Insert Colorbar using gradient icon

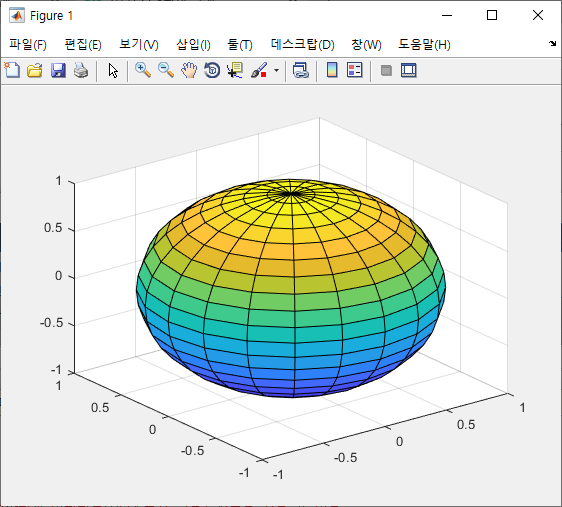point(332,70)
